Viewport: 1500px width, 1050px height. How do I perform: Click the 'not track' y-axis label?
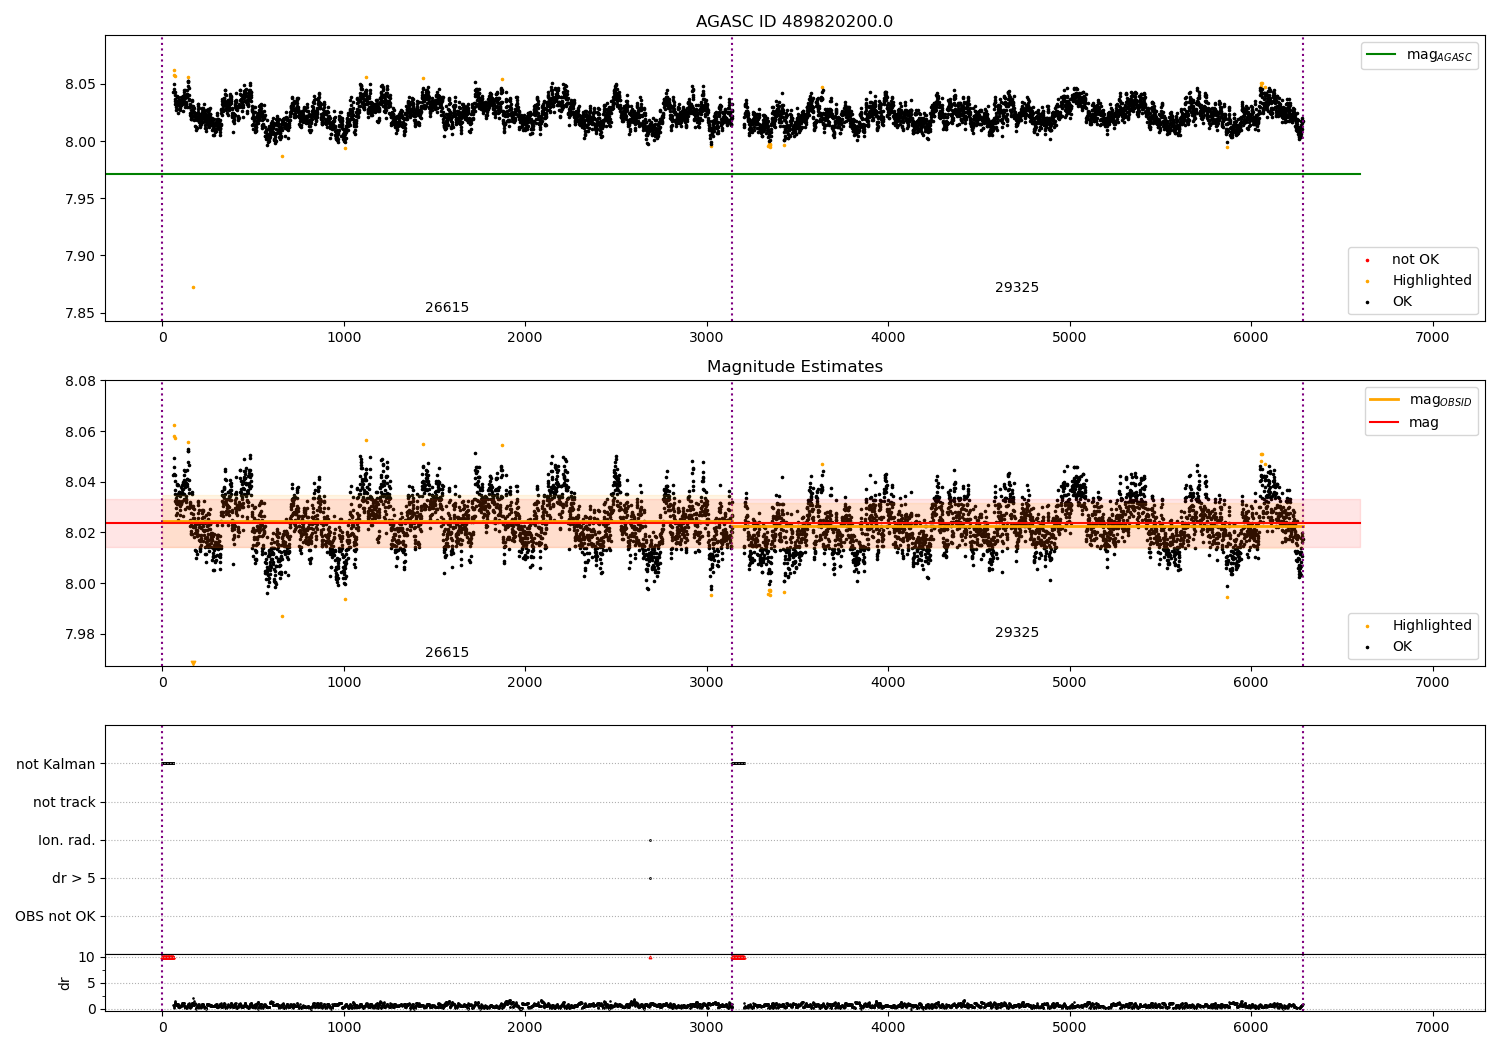point(64,802)
